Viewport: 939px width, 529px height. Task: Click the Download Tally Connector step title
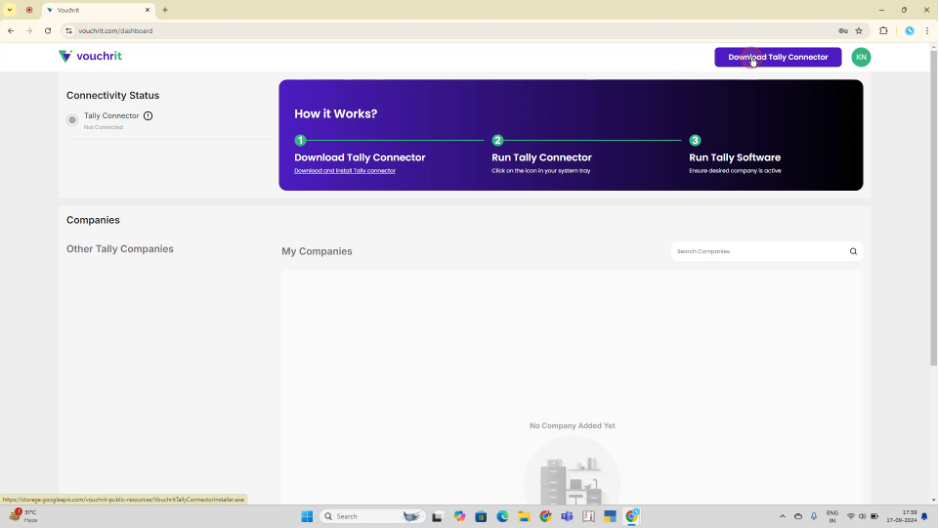coord(359,158)
